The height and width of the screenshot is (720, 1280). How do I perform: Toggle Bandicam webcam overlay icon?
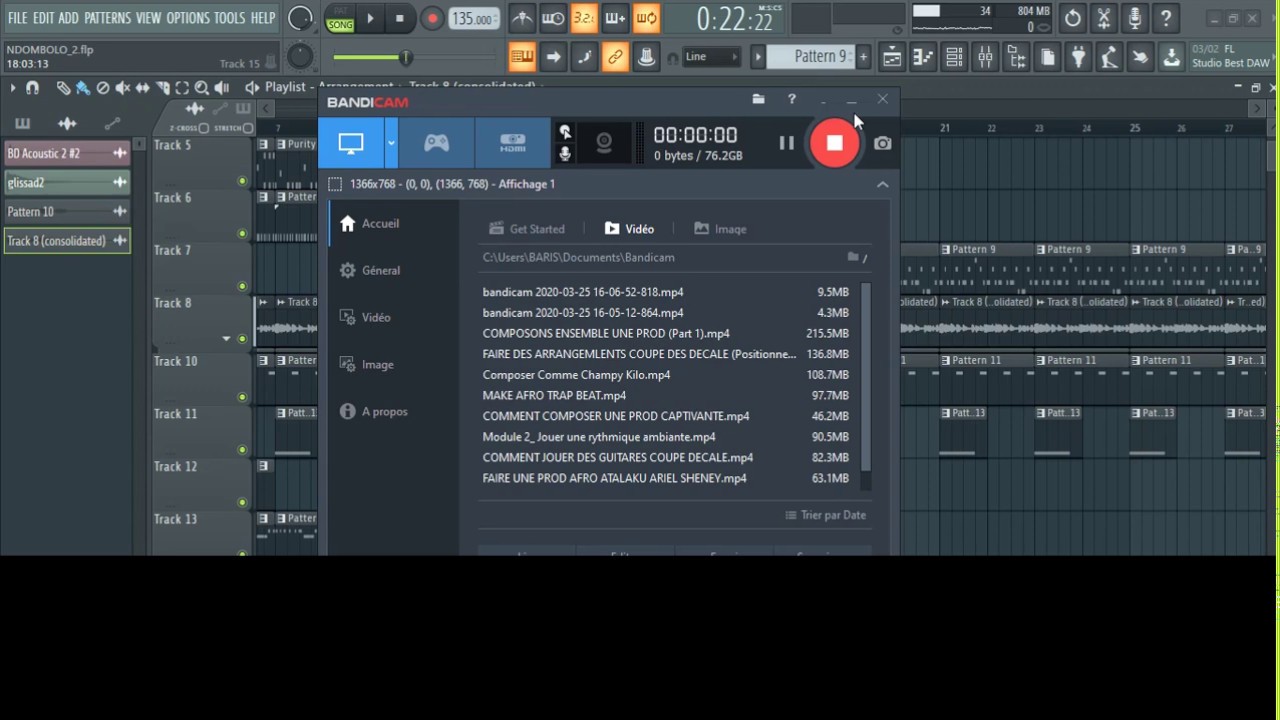click(x=604, y=143)
